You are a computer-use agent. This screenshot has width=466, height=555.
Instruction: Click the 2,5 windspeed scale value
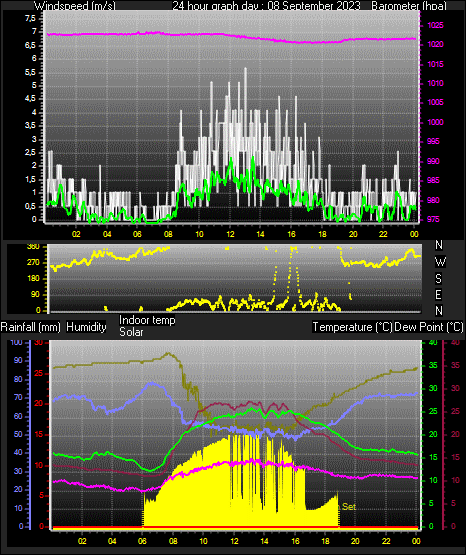[x=30, y=152]
